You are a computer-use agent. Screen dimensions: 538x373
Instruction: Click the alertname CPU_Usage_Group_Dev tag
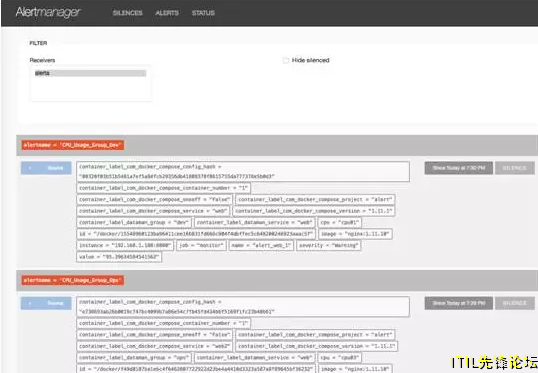tap(72, 145)
